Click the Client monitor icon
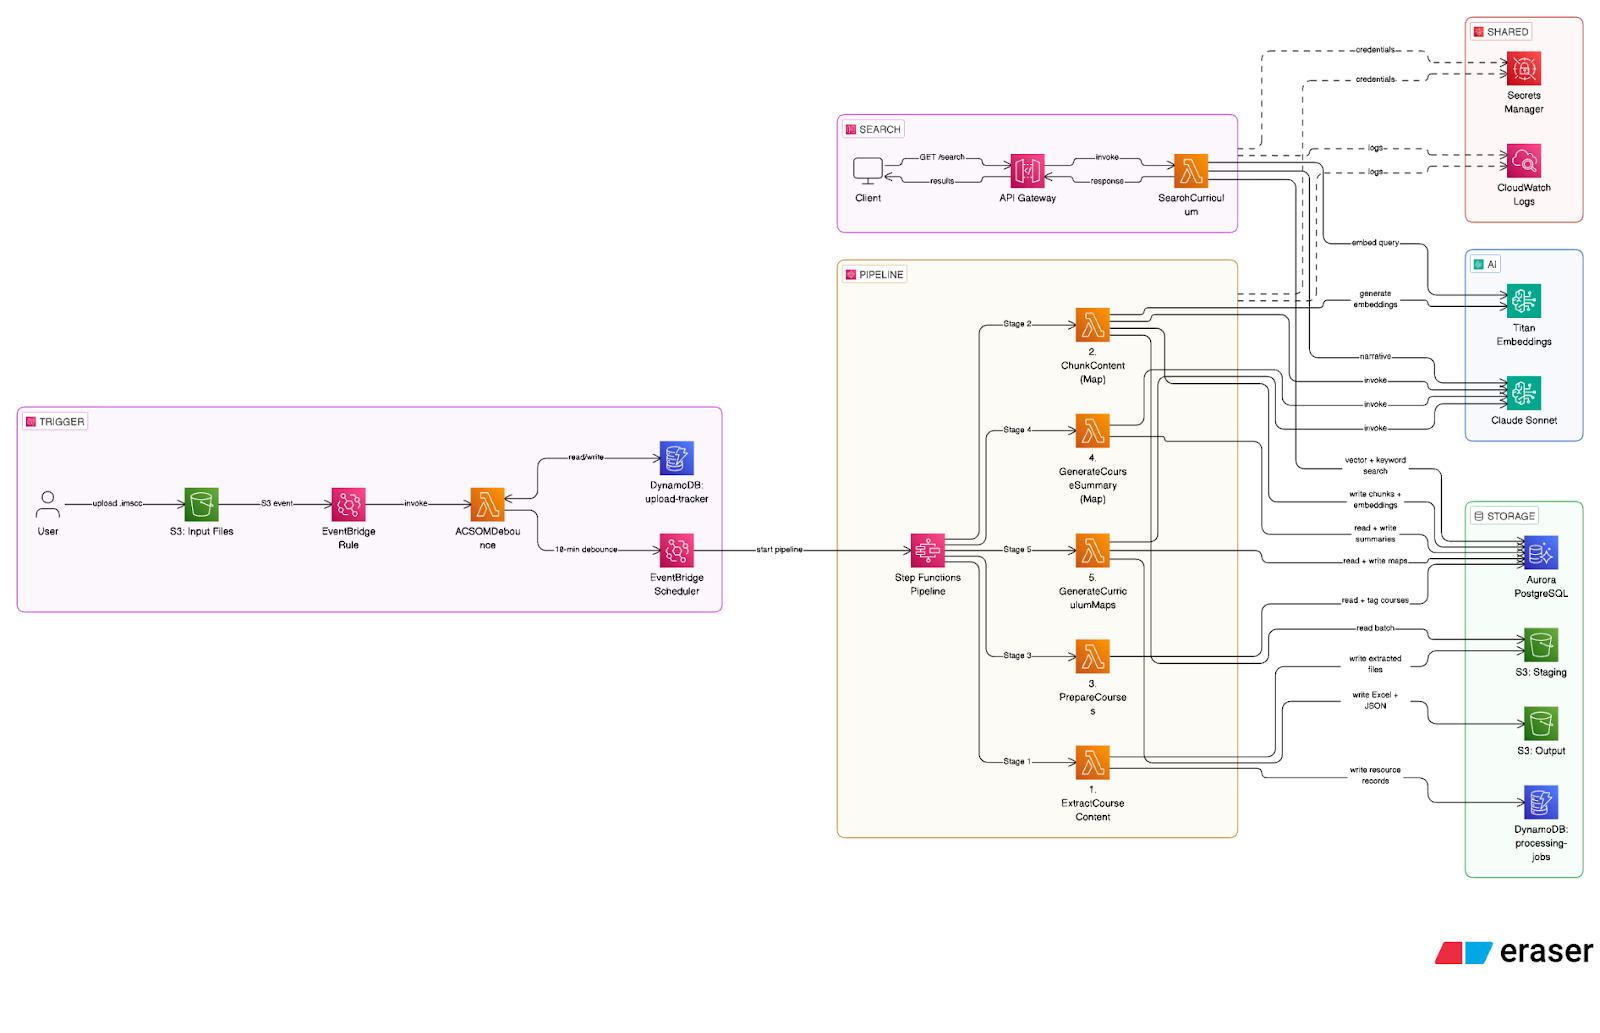This screenshot has height=1033, width=1600. (867, 171)
